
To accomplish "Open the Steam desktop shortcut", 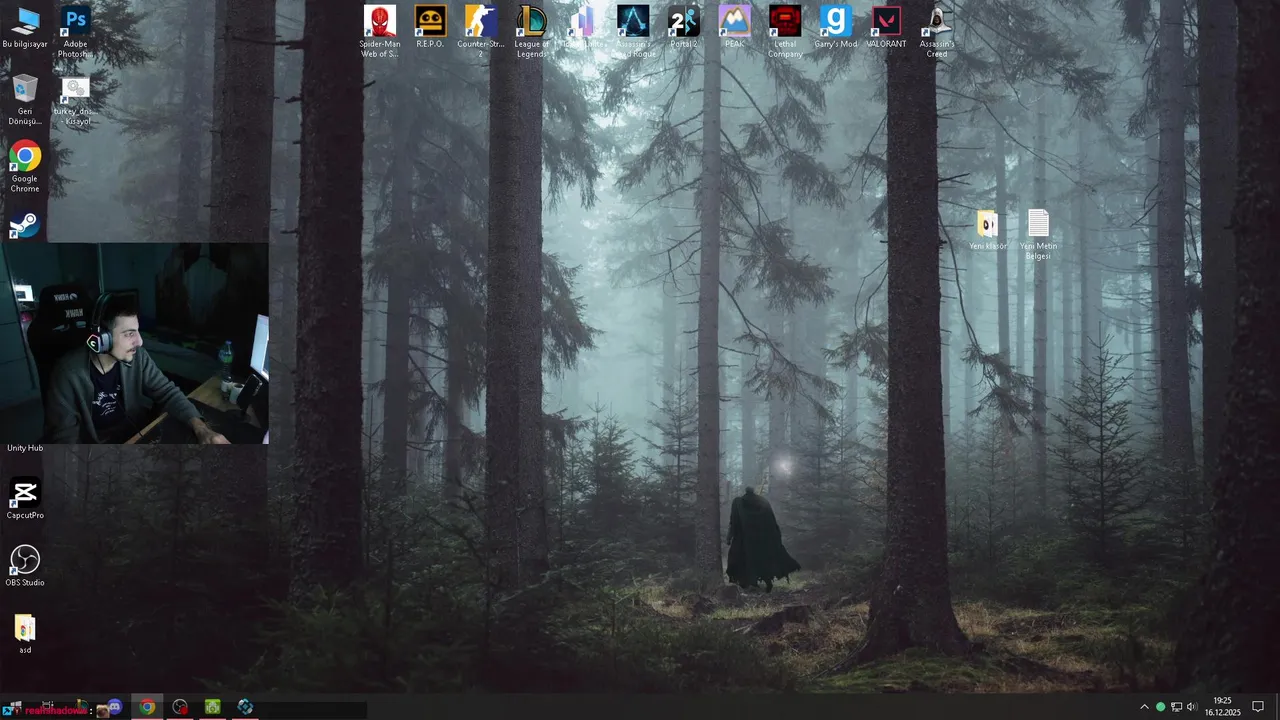I will point(25,225).
